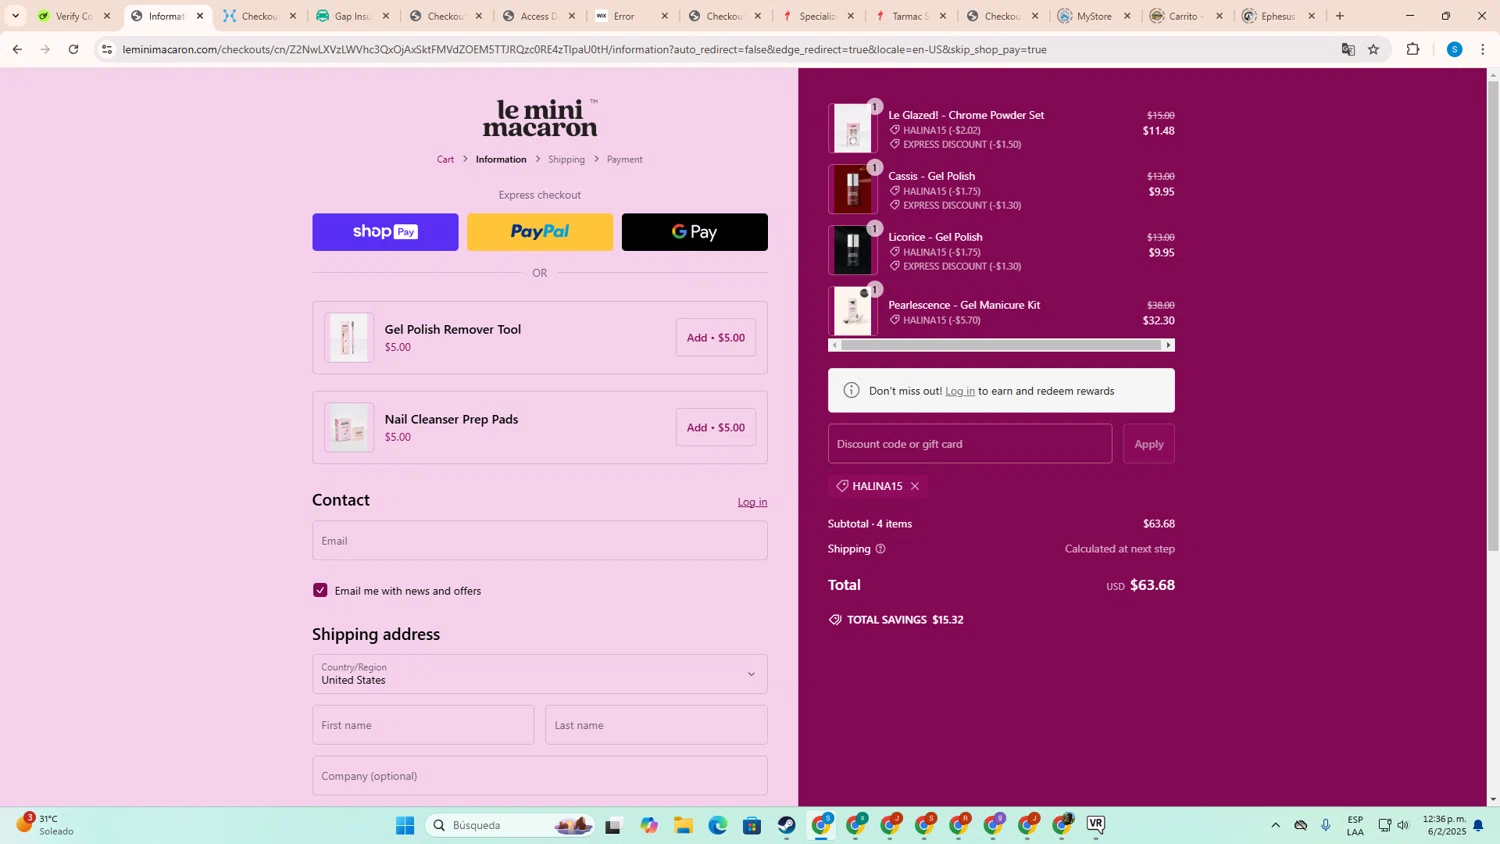Go to Cart in checkout breadcrumb
1500x844 pixels.
point(445,160)
